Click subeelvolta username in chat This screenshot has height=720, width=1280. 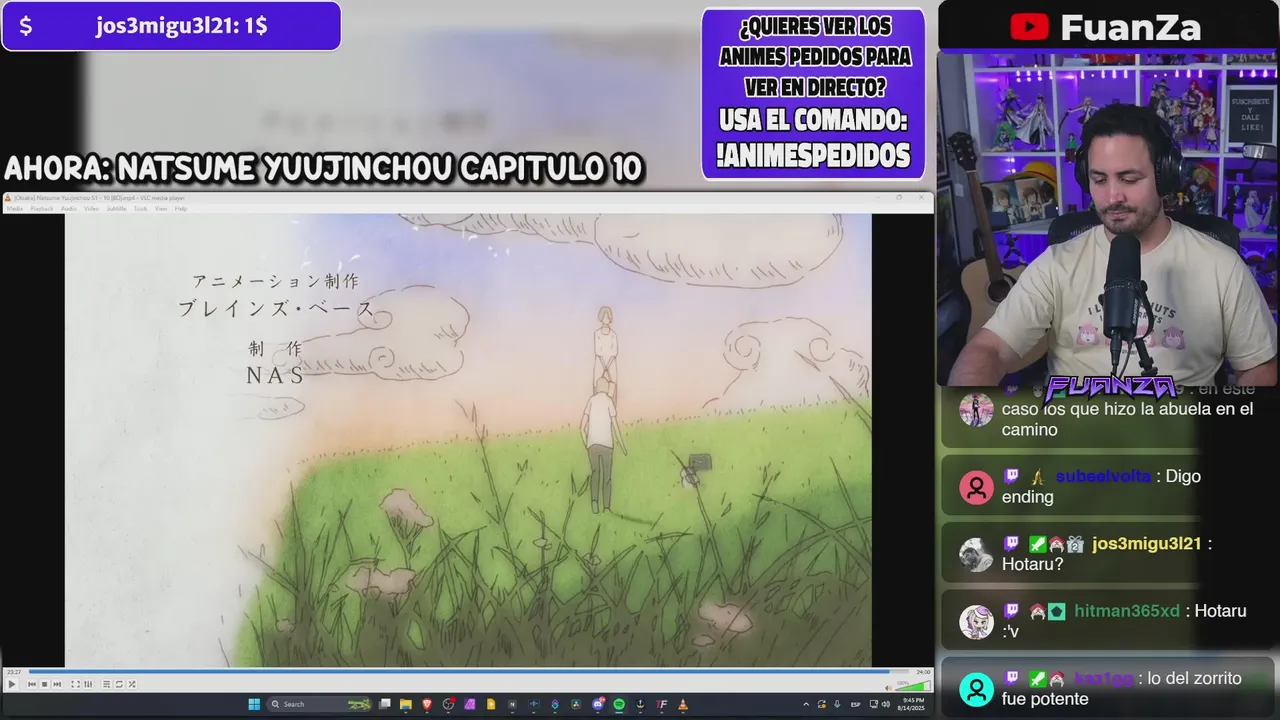click(1103, 477)
